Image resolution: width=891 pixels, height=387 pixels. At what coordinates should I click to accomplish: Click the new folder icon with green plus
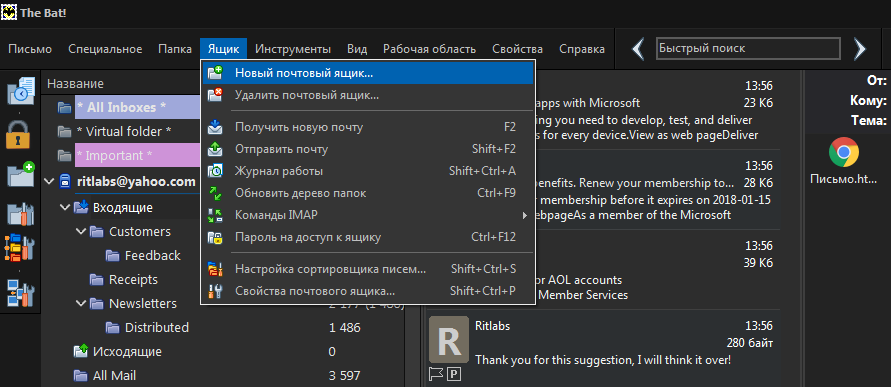pos(20,174)
